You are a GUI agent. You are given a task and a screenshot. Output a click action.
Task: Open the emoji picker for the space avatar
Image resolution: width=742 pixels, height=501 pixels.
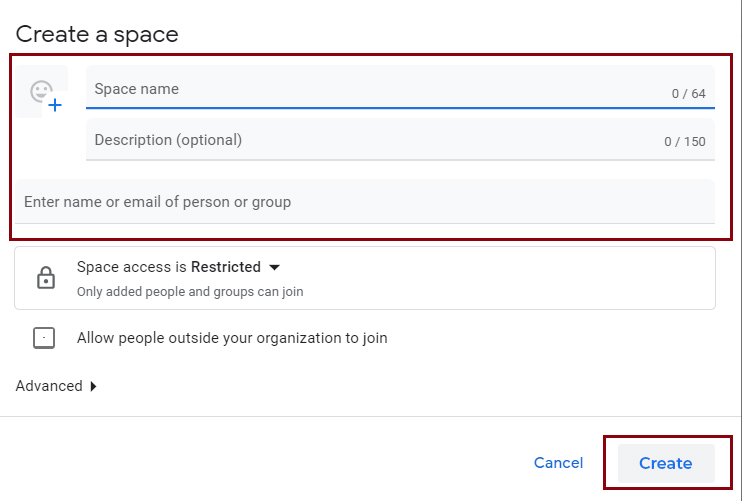point(41,92)
